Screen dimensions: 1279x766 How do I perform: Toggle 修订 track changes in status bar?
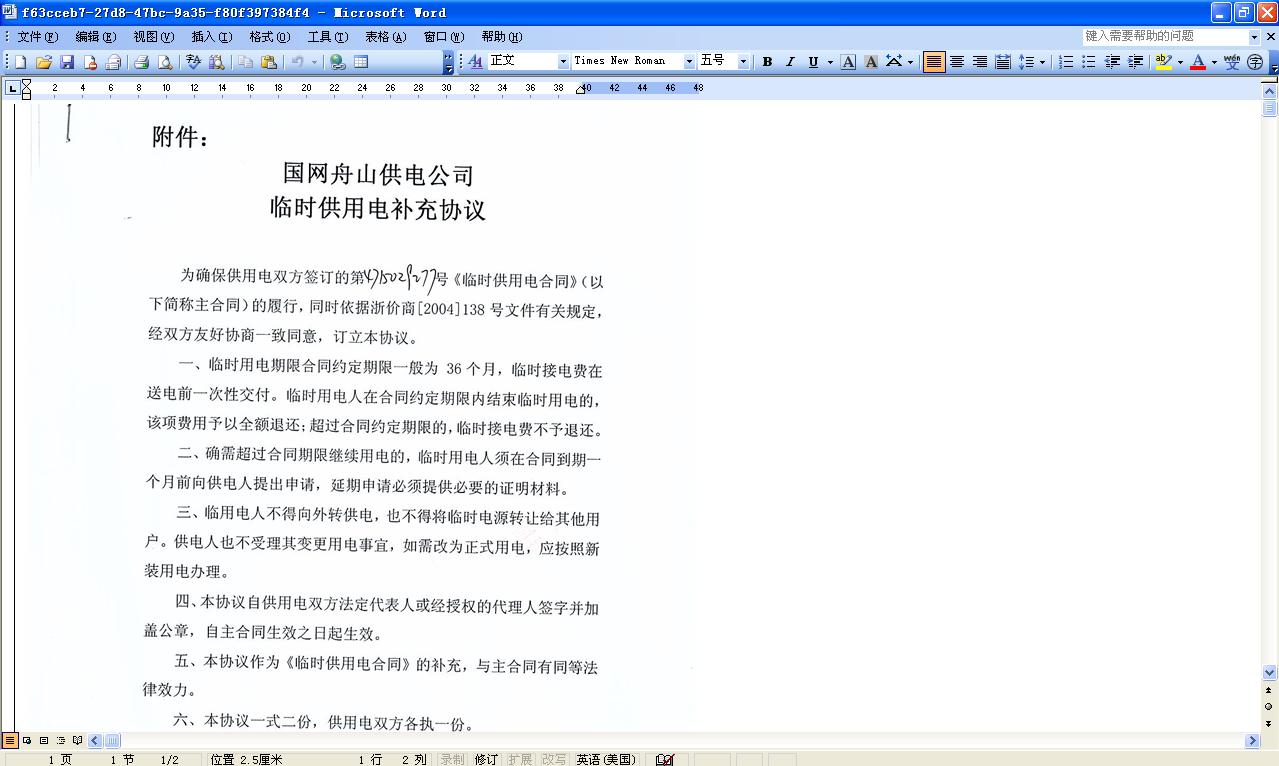pos(486,759)
